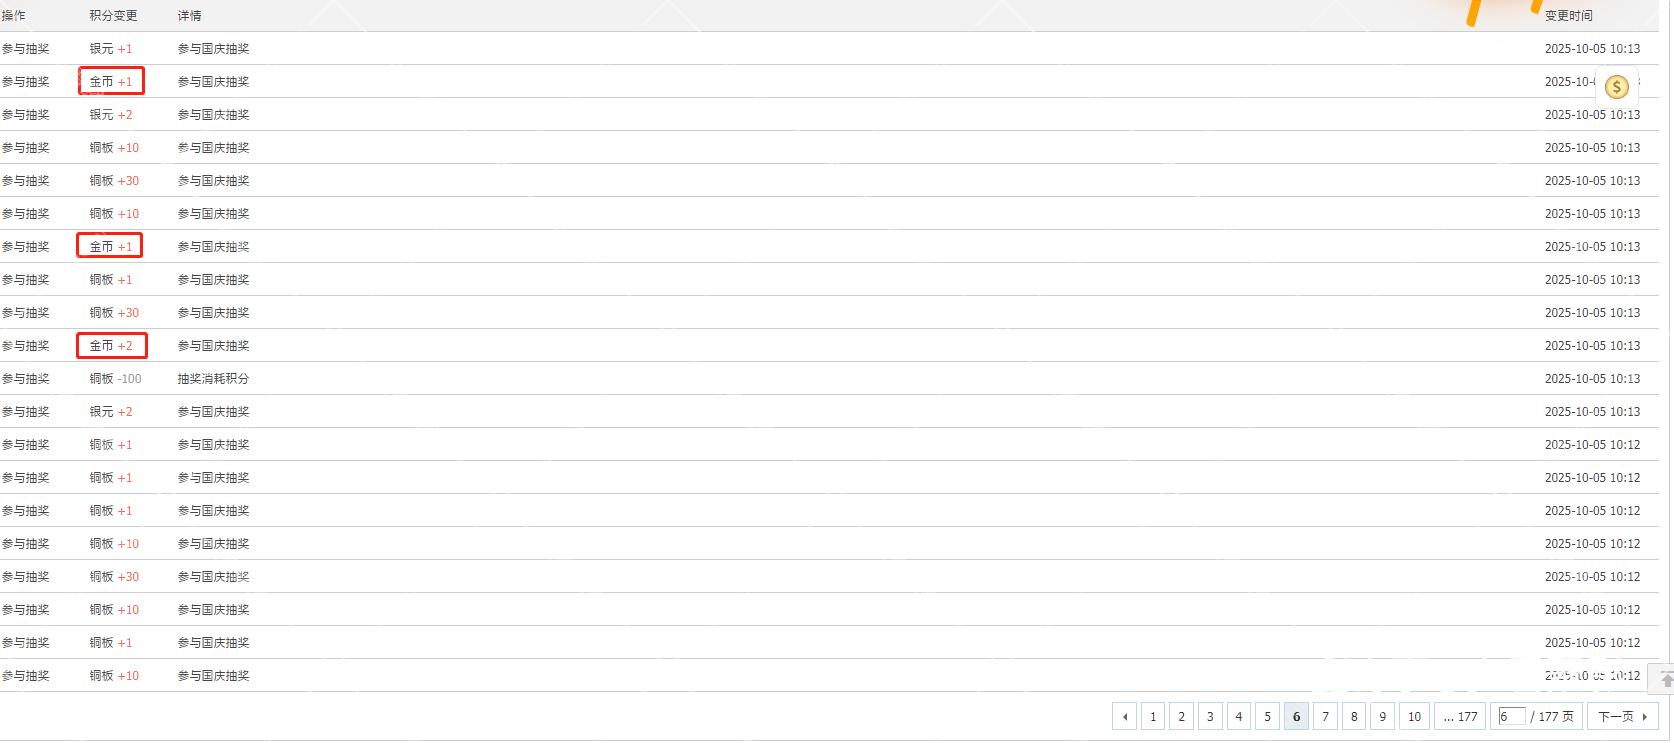Jump to the last page 177
This screenshot has width=1674, height=743.
click(1460, 716)
